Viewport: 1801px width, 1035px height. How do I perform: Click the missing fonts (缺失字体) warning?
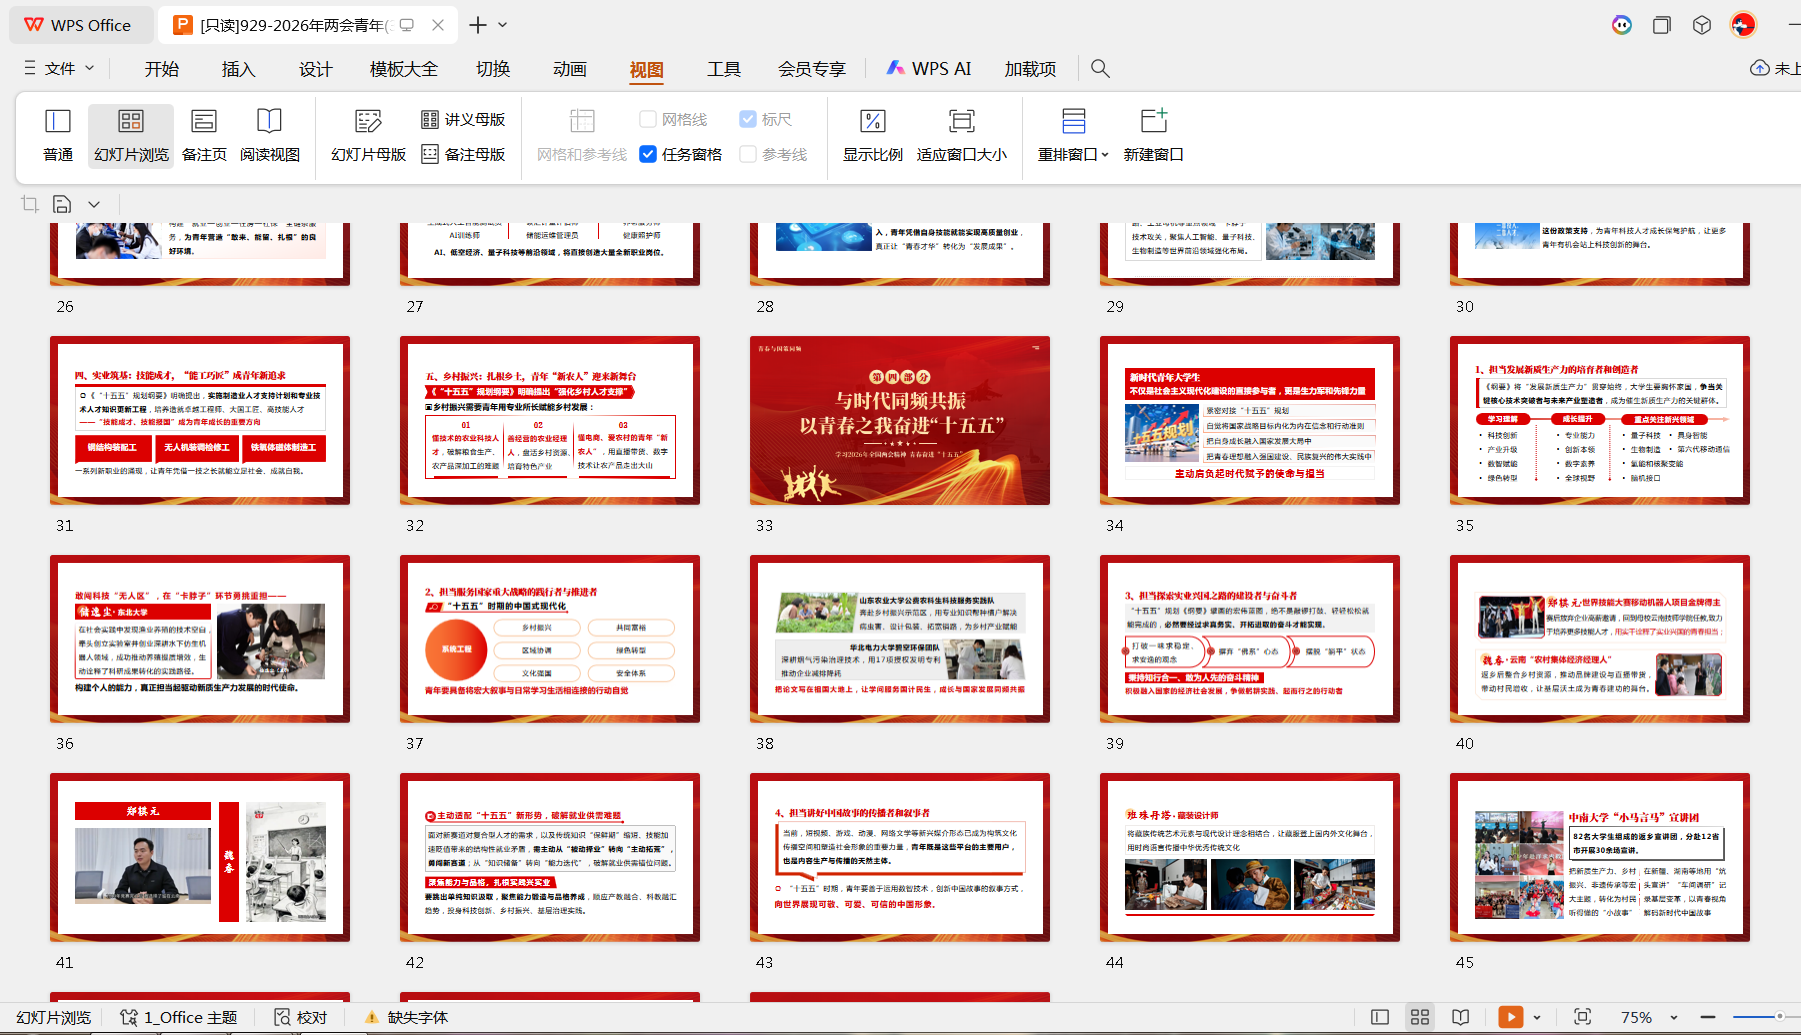pos(406,1017)
